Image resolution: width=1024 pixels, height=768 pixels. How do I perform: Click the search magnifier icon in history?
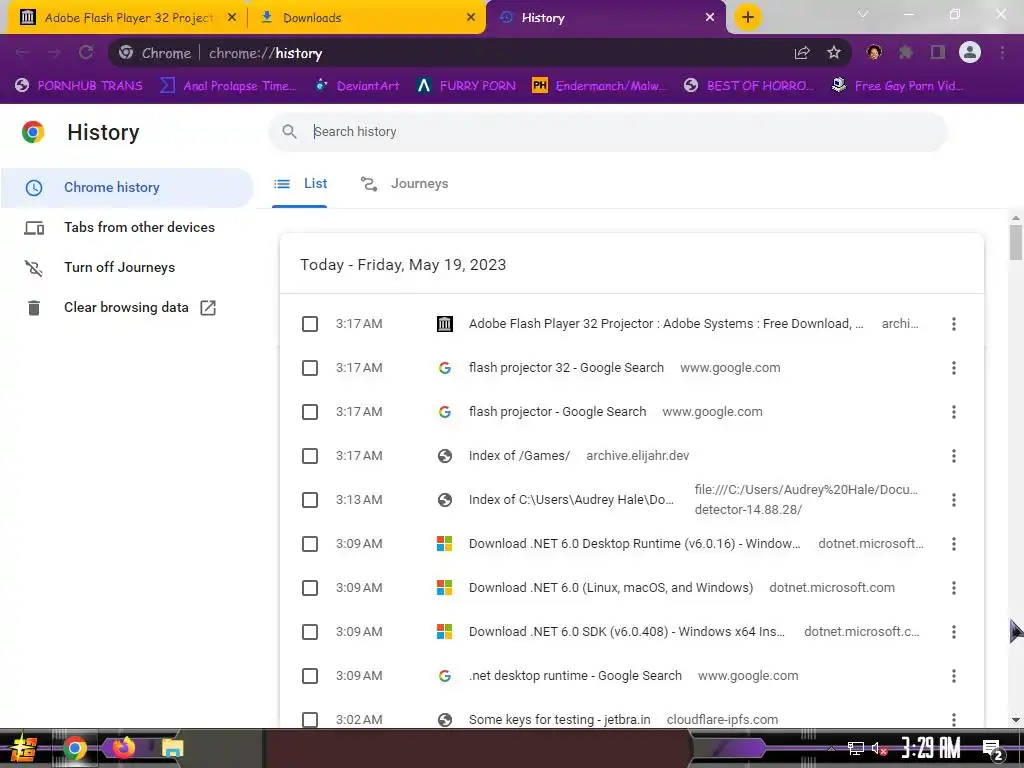click(x=289, y=131)
